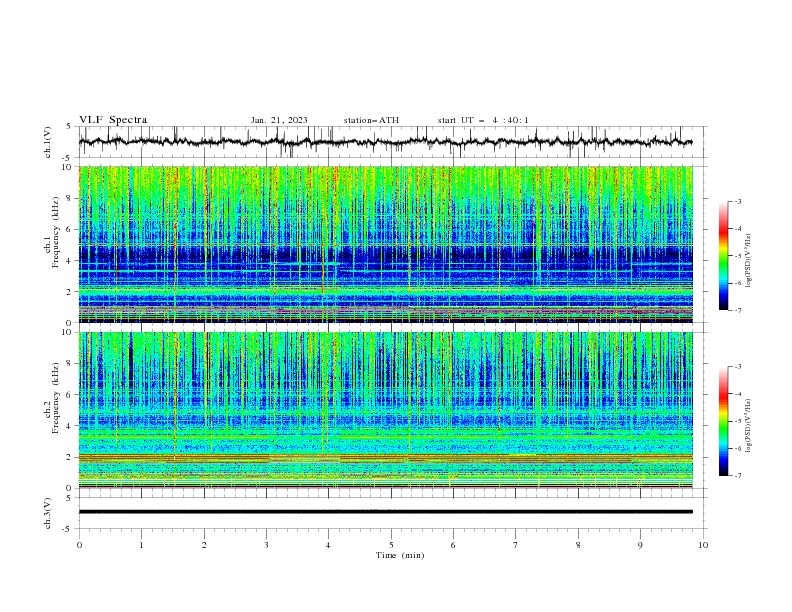Click the time axis tick label '8'
The height and width of the screenshot is (612, 792).
pyautogui.click(x=578, y=545)
